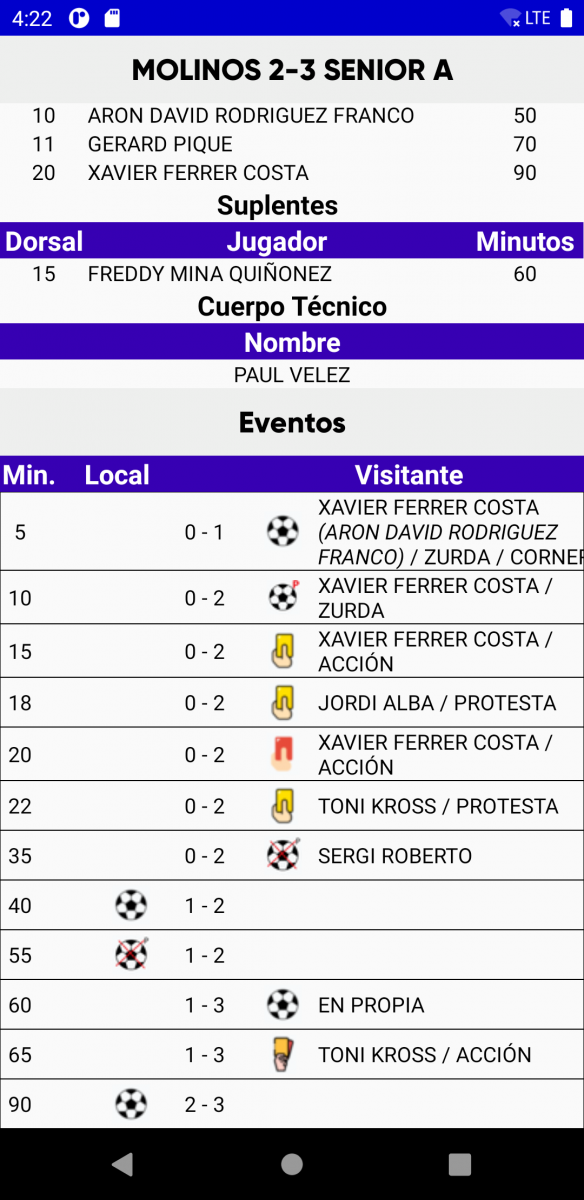Select the yellow card icon at minute 15
Viewport: 584px width, 1200px height.
coord(283,651)
